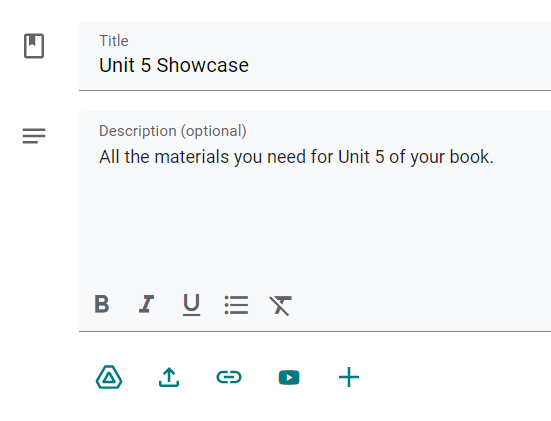Insert a bulleted list
The width and height of the screenshot is (551, 421).
click(236, 305)
